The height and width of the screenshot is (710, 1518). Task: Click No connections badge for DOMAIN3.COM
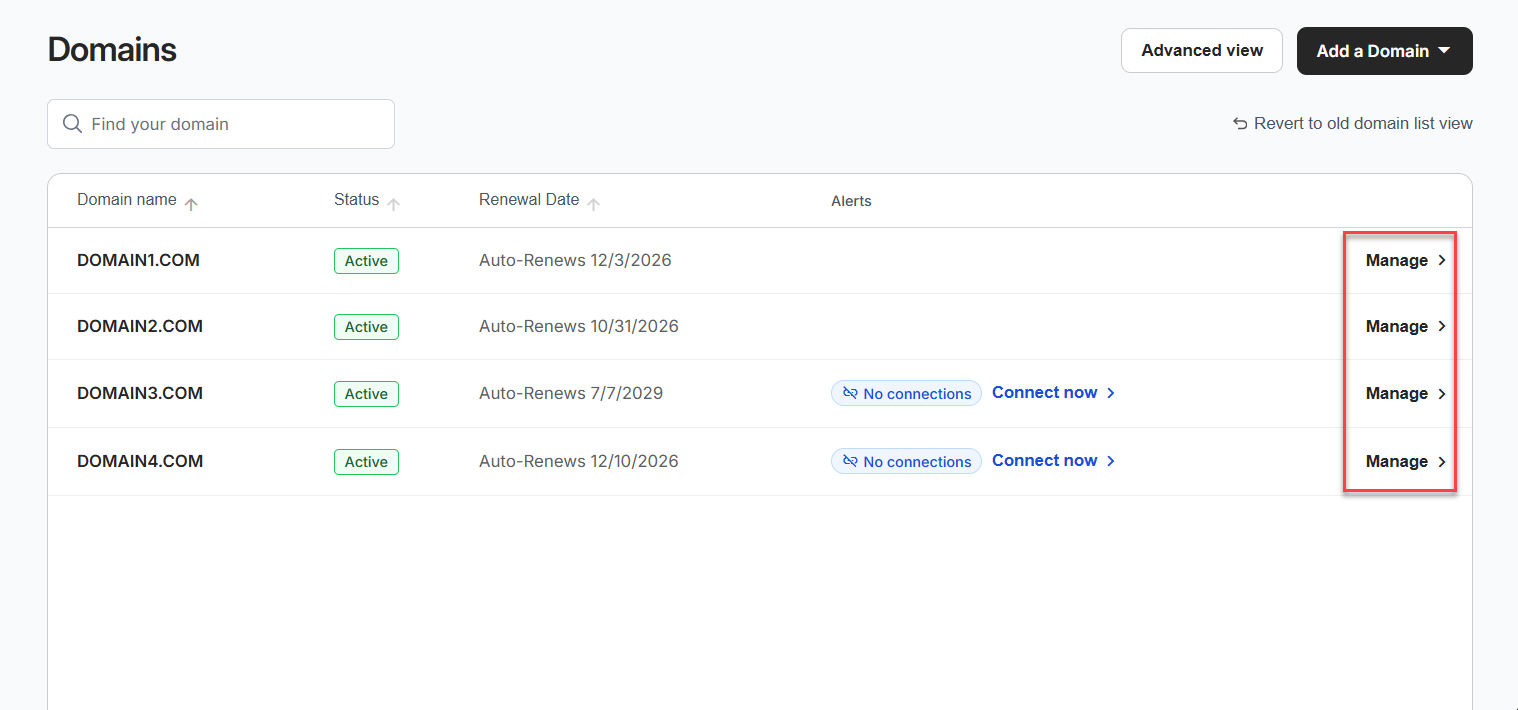tap(906, 393)
